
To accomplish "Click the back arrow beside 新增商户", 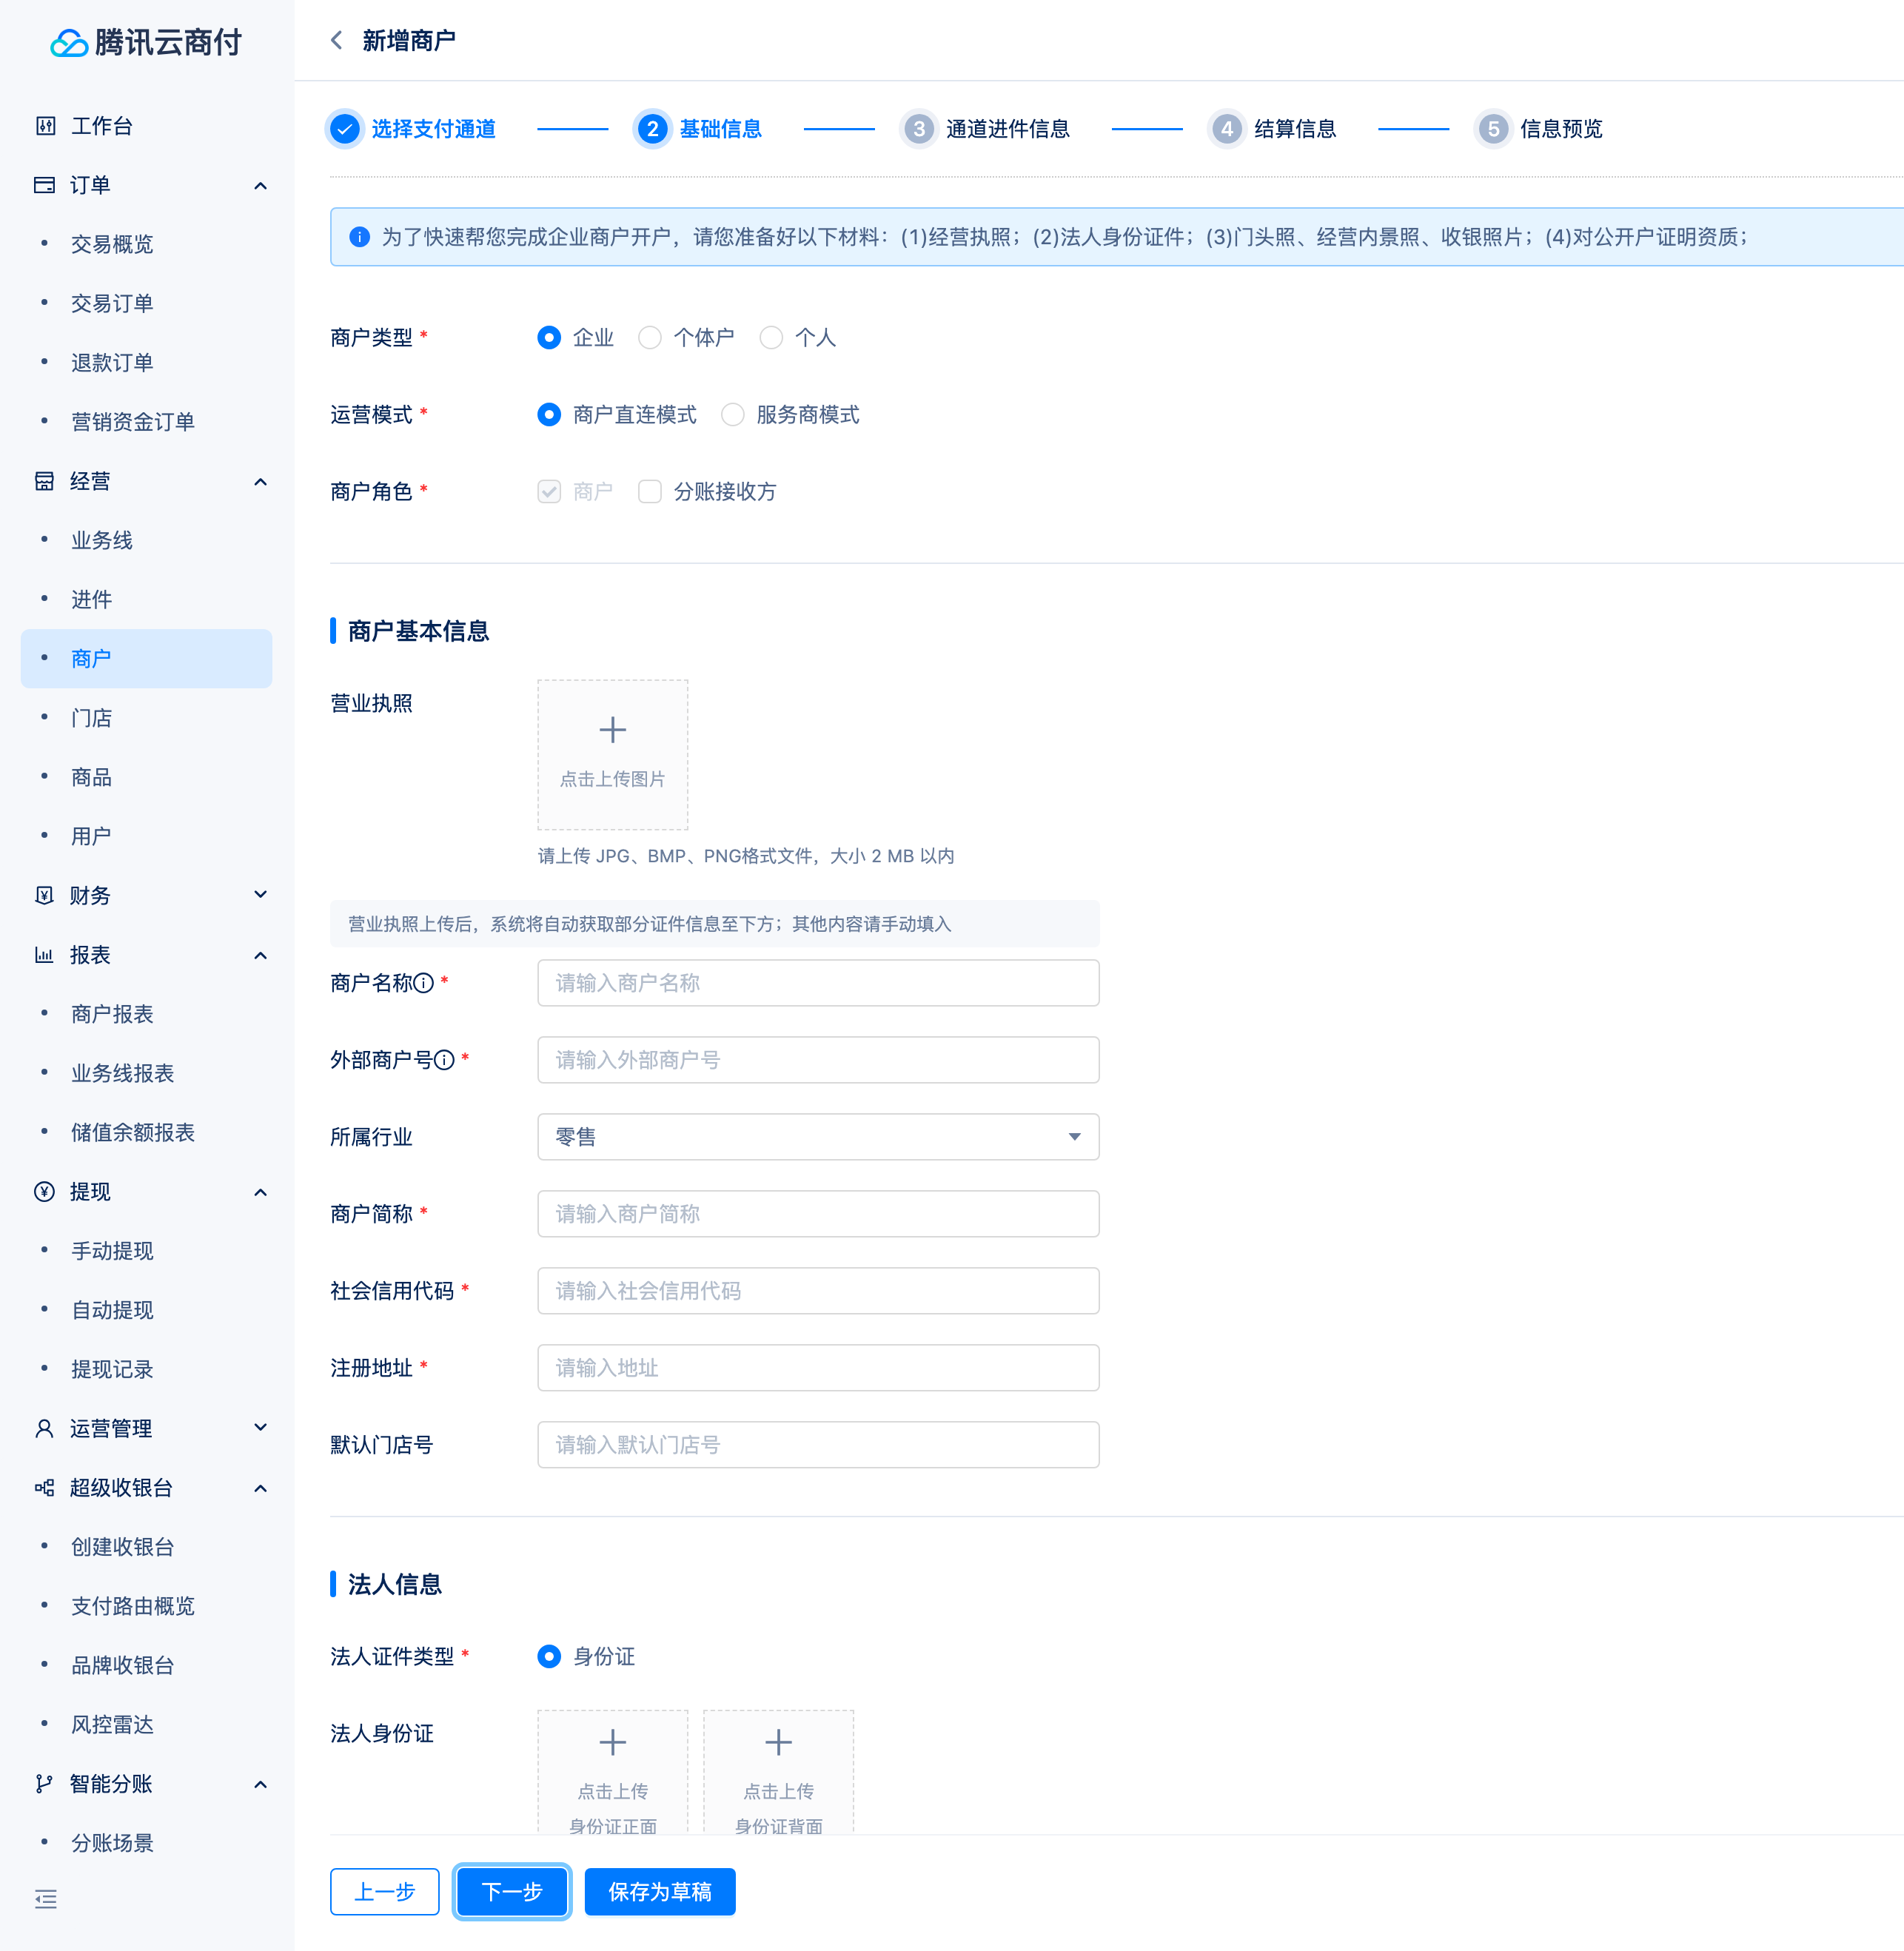I will [x=337, y=40].
